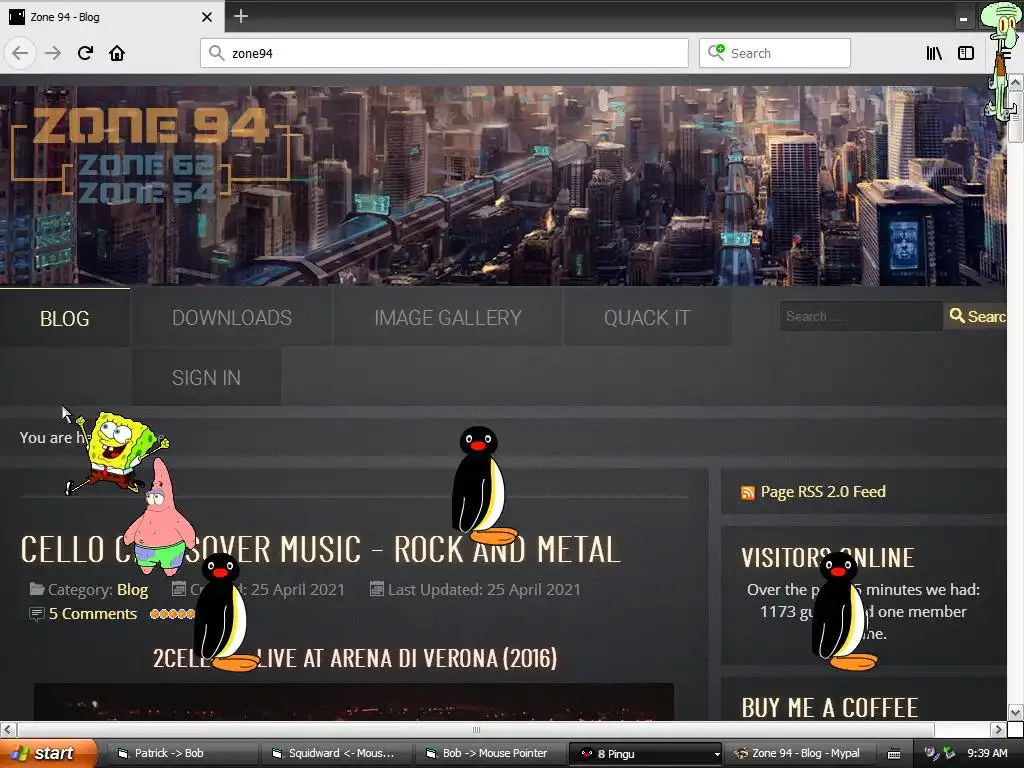1024x768 pixels.
Task: Click the browser Search box
Action: point(775,53)
